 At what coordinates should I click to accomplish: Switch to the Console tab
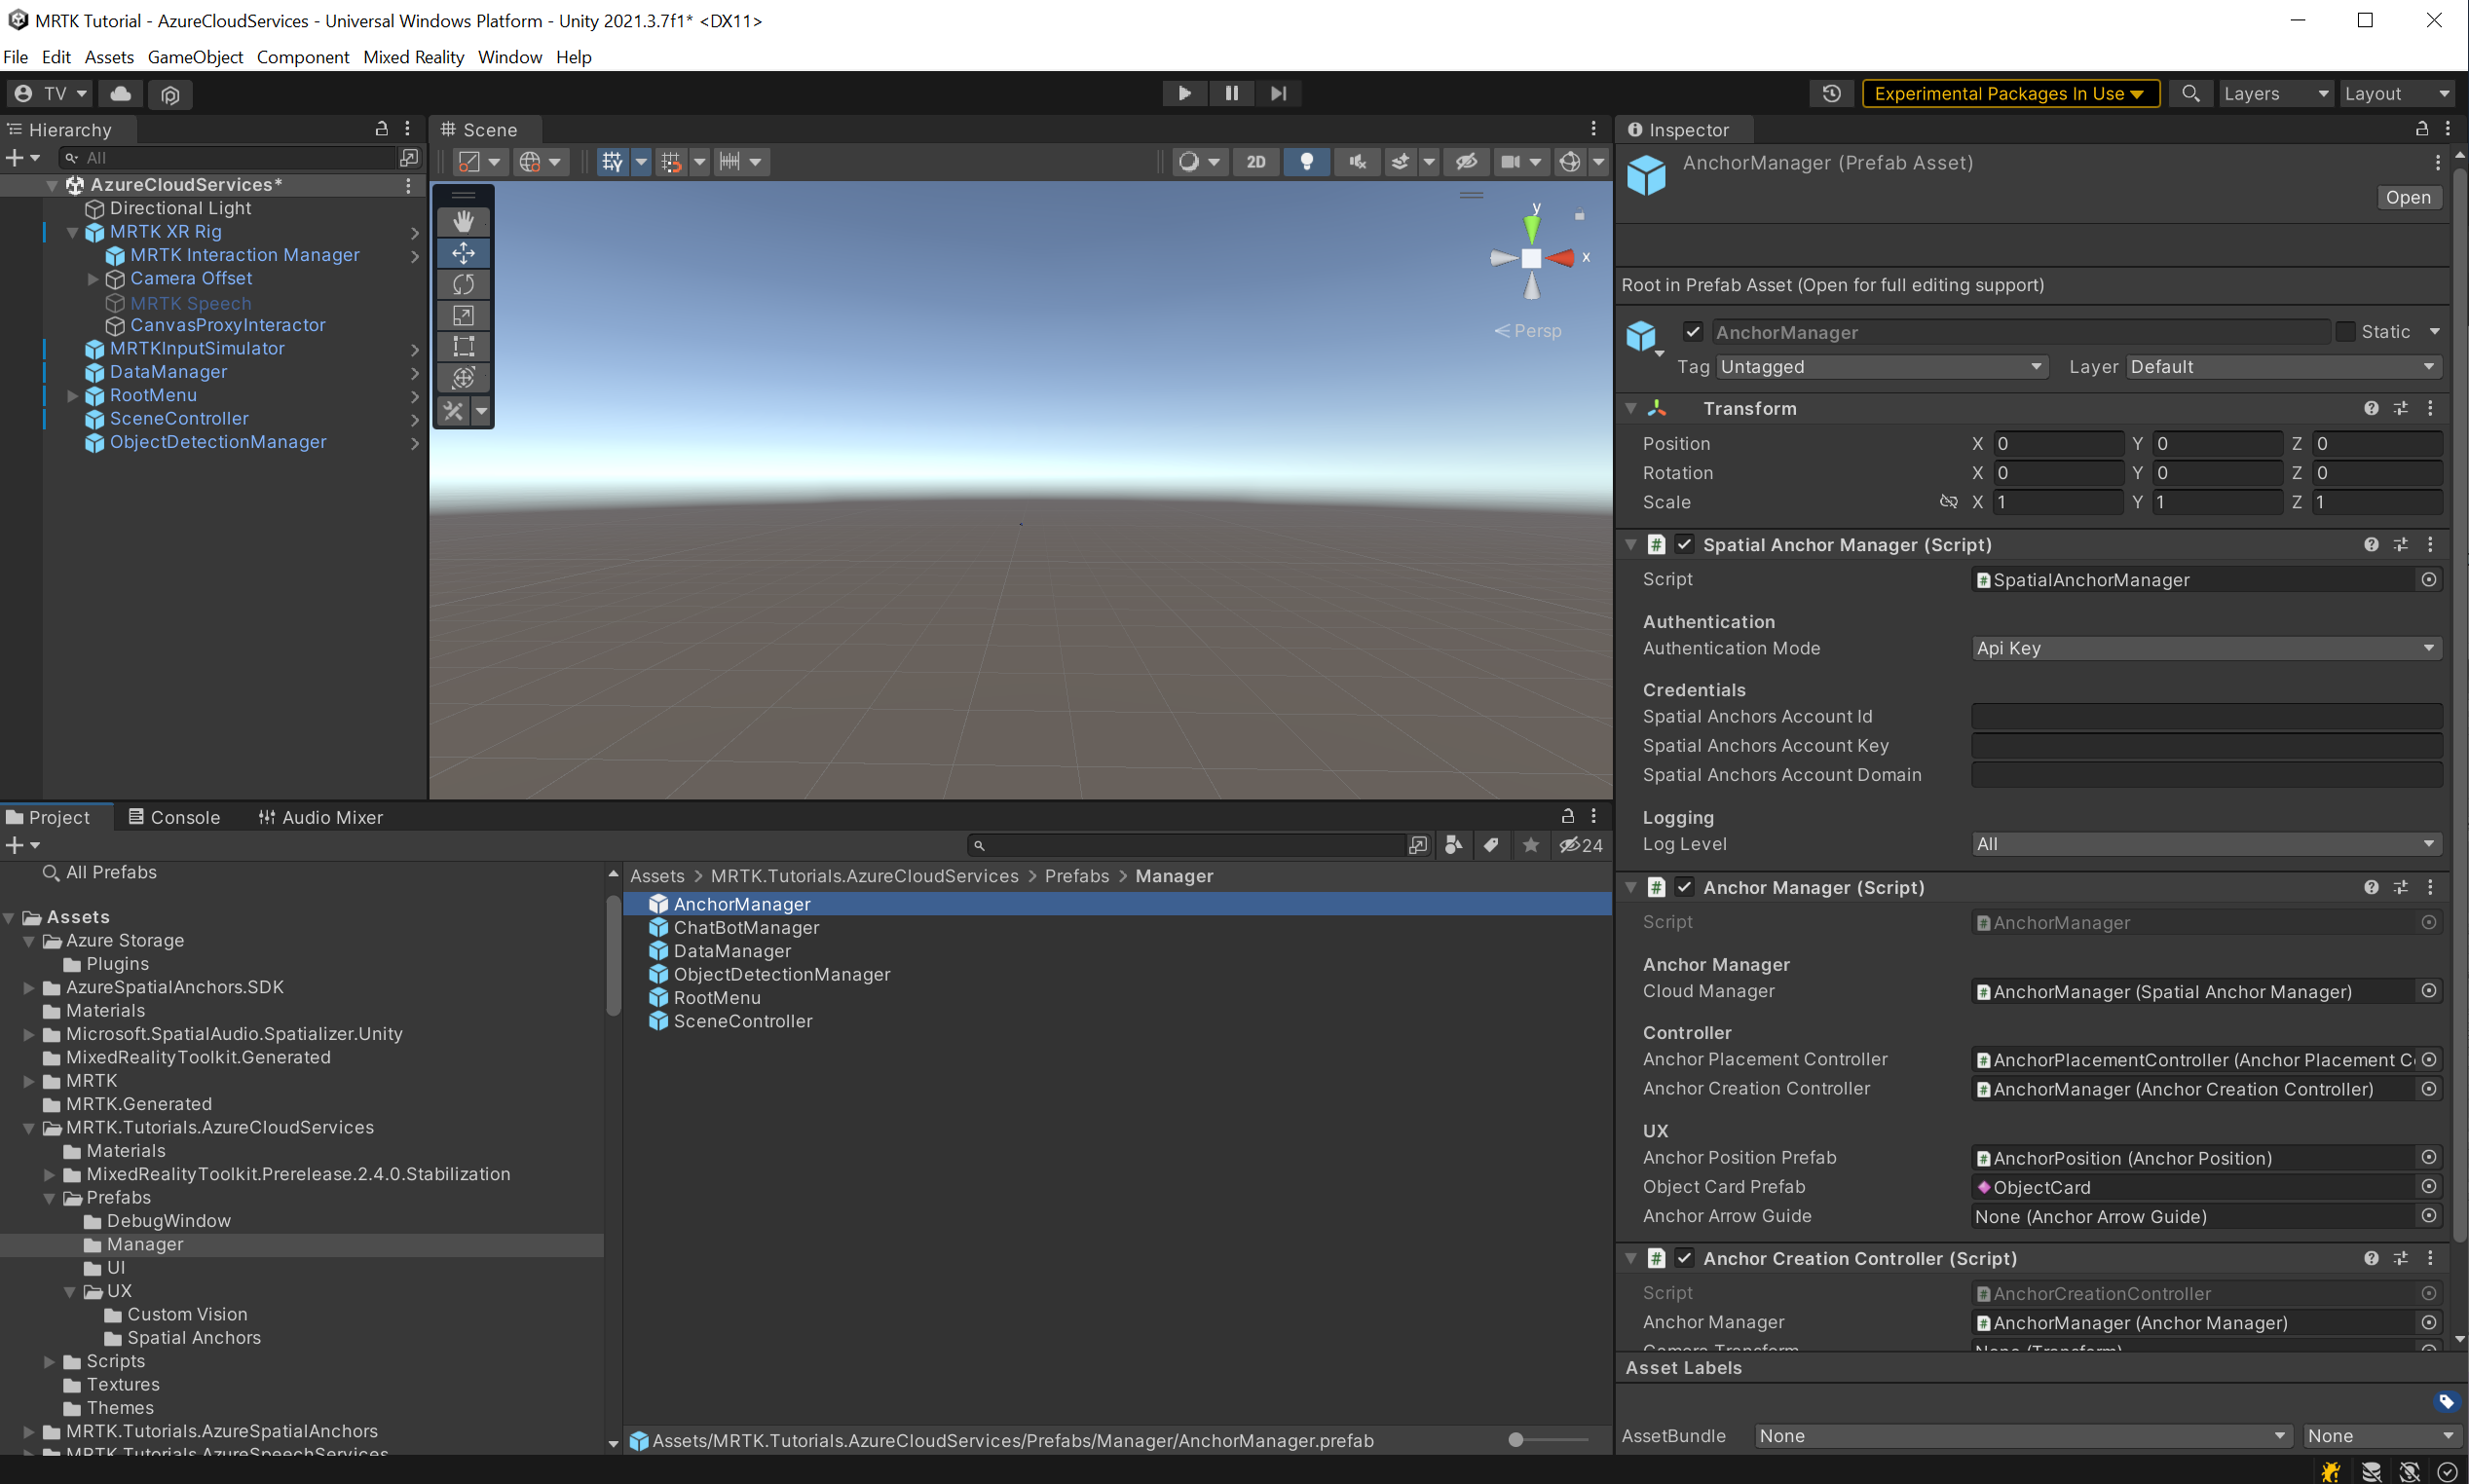click(186, 817)
